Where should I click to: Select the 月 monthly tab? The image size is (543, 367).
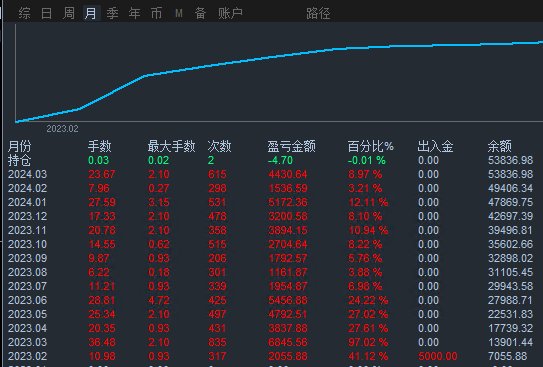click(x=91, y=14)
